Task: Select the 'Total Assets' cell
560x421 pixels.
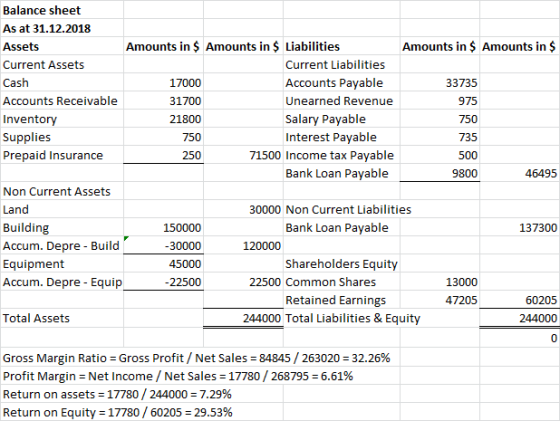Action: [x=62, y=318]
